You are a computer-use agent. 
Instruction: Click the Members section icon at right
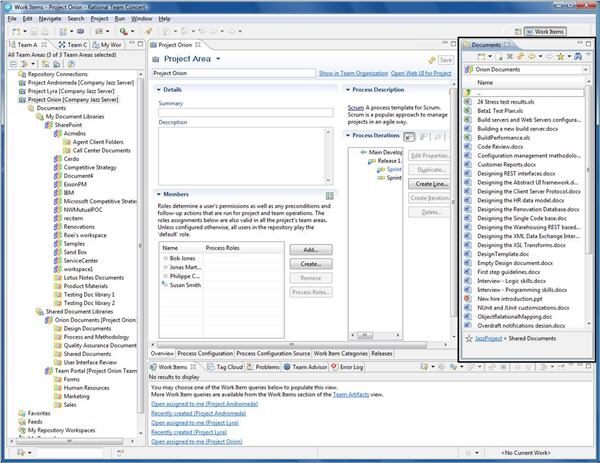[330, 195]
